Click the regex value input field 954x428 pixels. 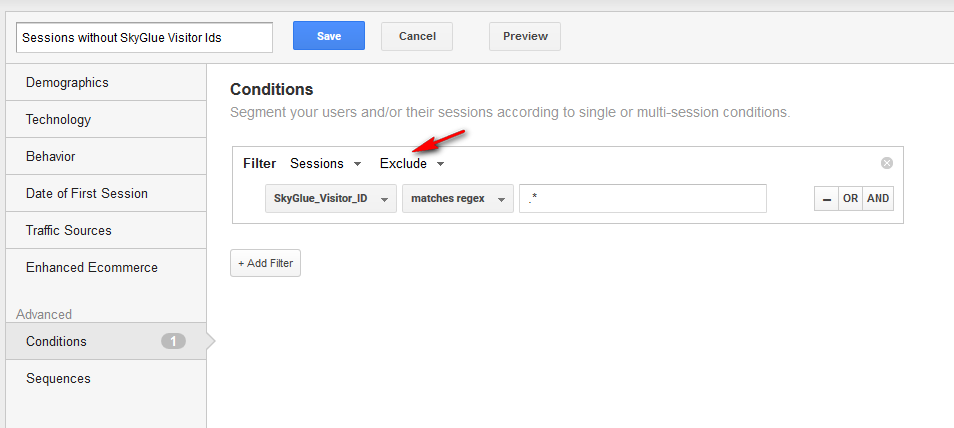[642, 198]
